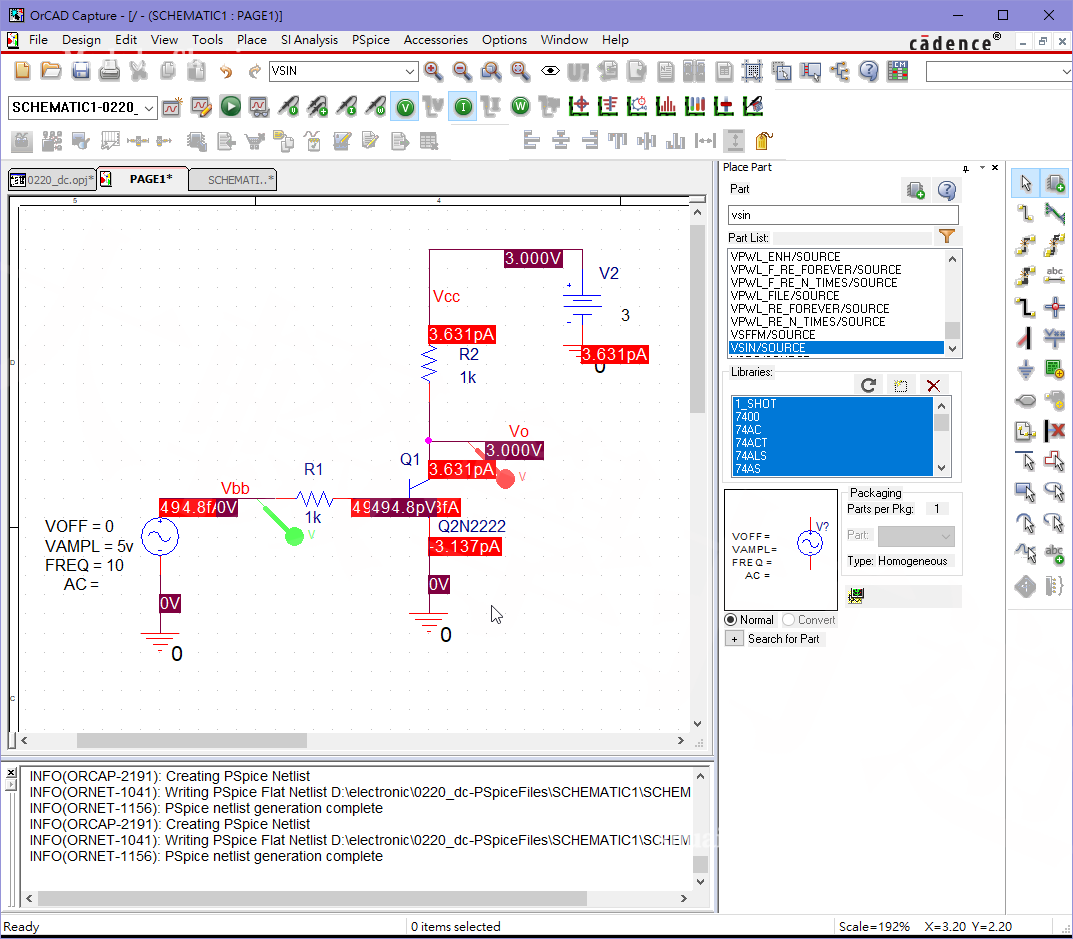Viewport: 1073px width, 939px height.
Task: Zoom in on the schematic
Action: click(433, 70)
